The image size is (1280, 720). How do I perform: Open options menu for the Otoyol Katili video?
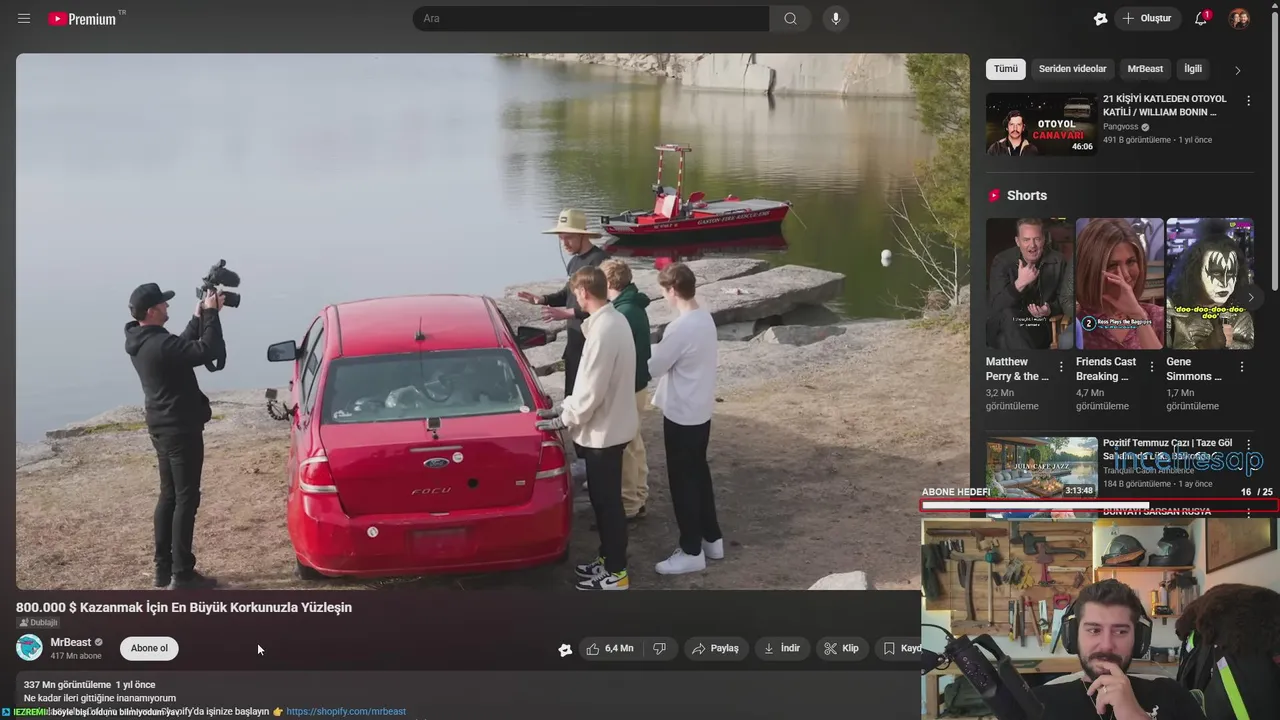click(x=1248, y=101)
